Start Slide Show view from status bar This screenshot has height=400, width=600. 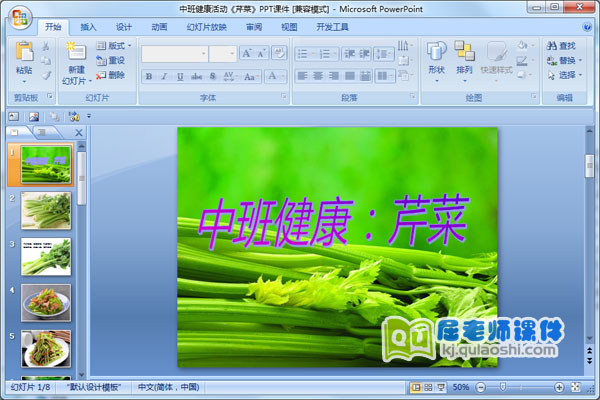click(x=441, y=387)
